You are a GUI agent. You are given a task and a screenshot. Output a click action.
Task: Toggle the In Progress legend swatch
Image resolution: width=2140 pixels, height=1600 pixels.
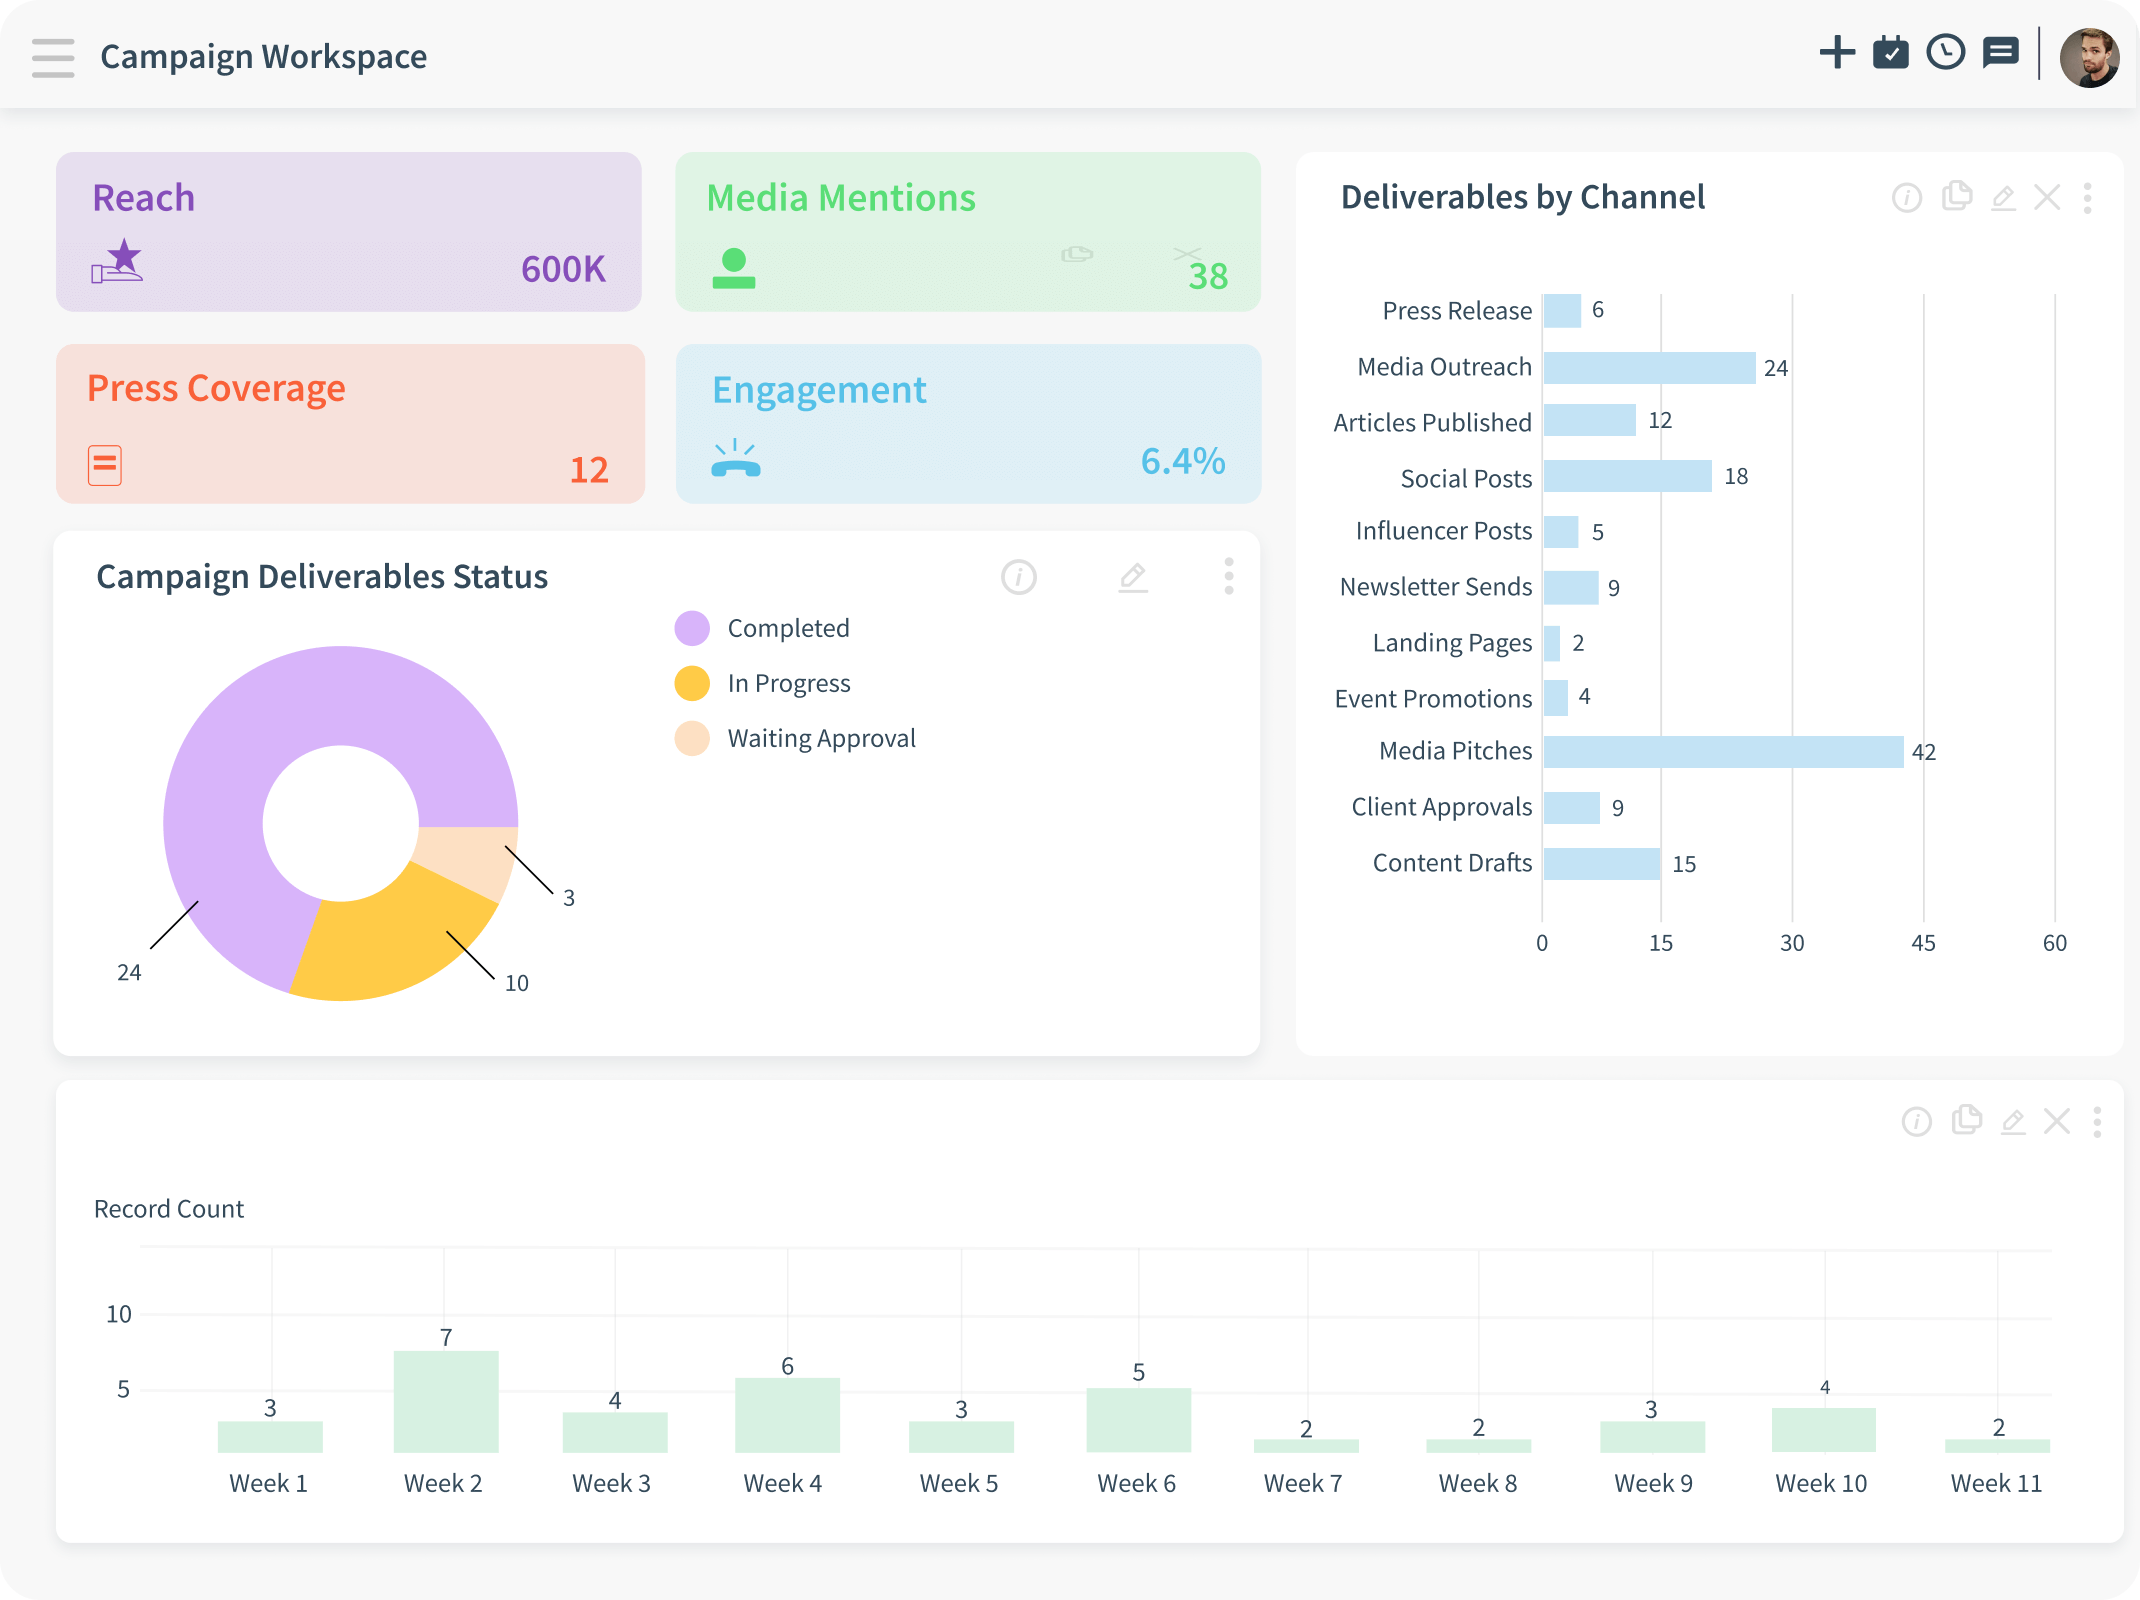(692, 683)
